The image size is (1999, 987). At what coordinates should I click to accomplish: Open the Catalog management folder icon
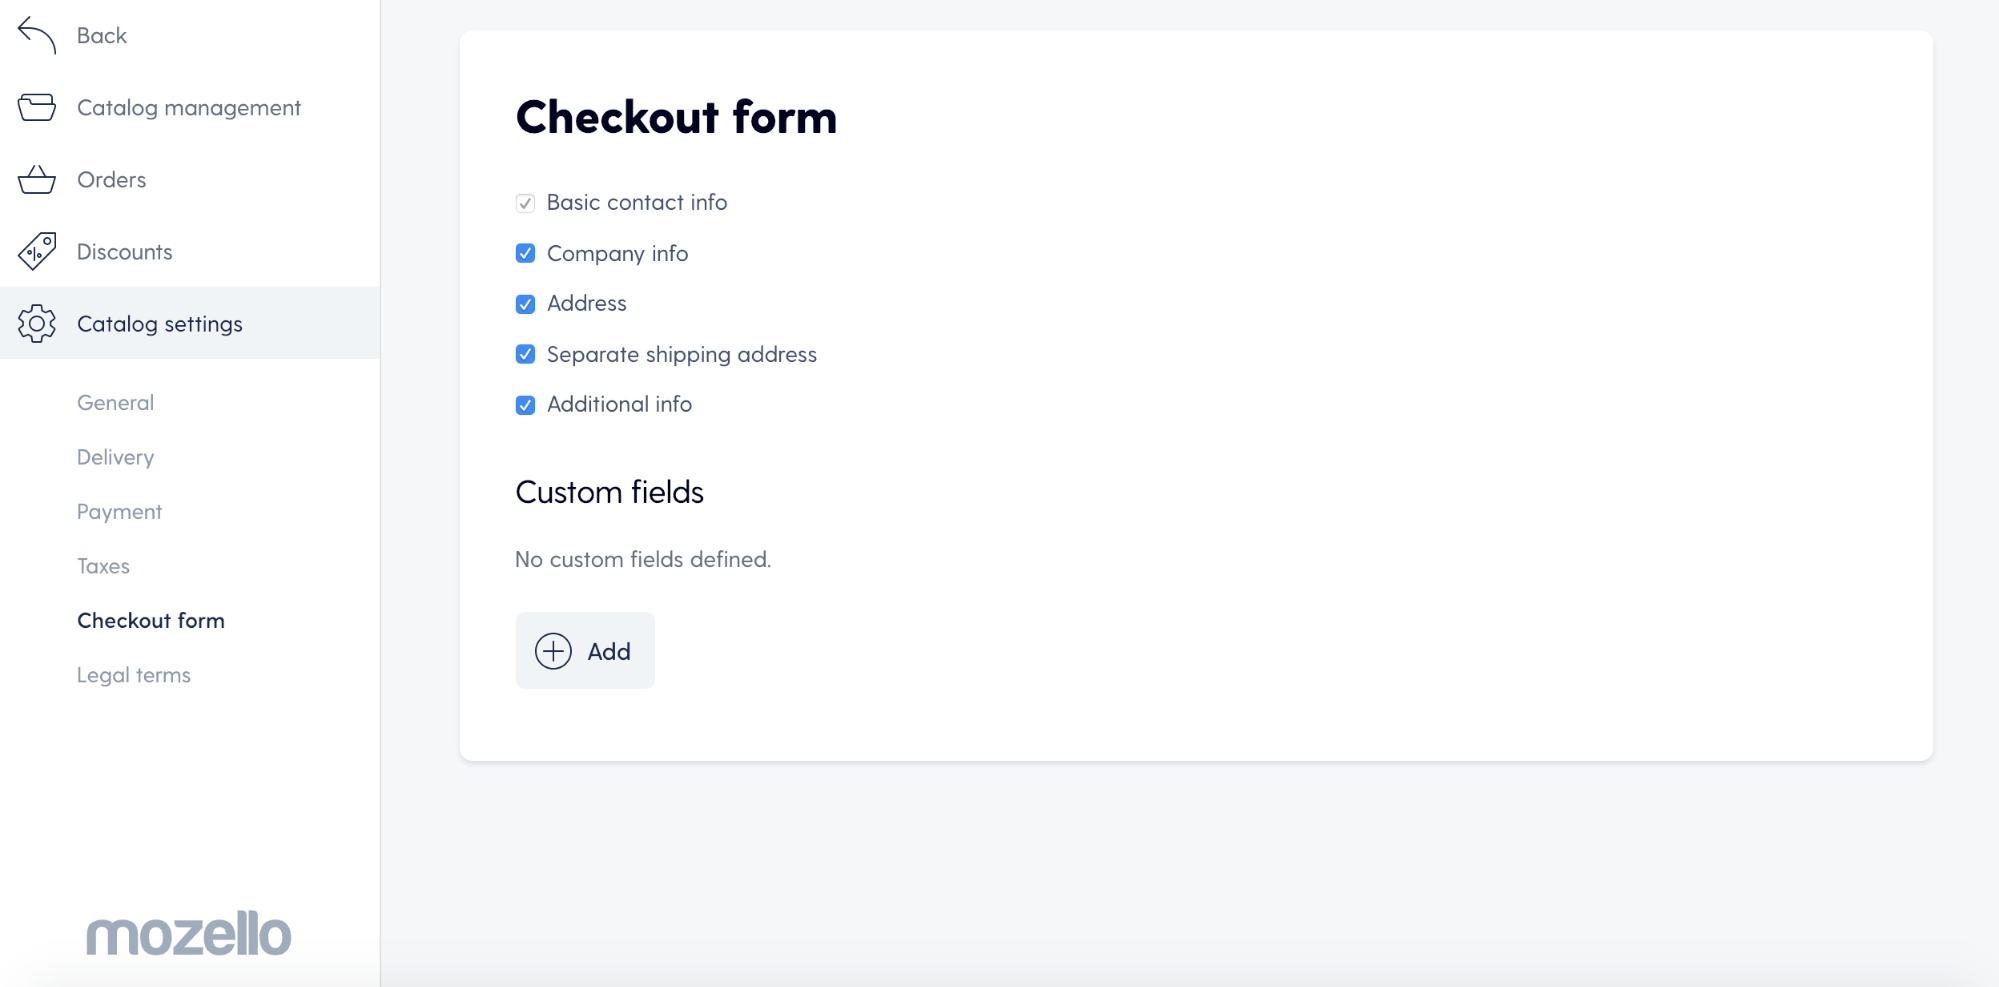click(37, 107)
